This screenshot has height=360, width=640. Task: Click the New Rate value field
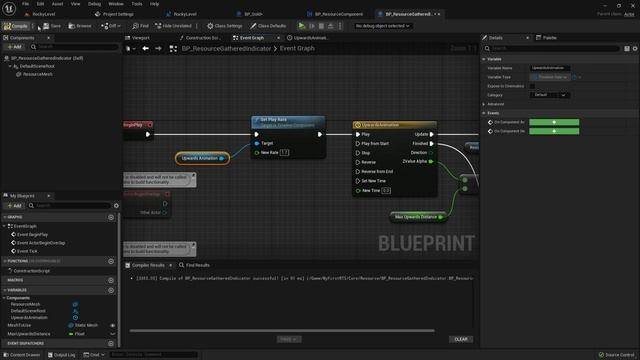click(x=284, y=153)
